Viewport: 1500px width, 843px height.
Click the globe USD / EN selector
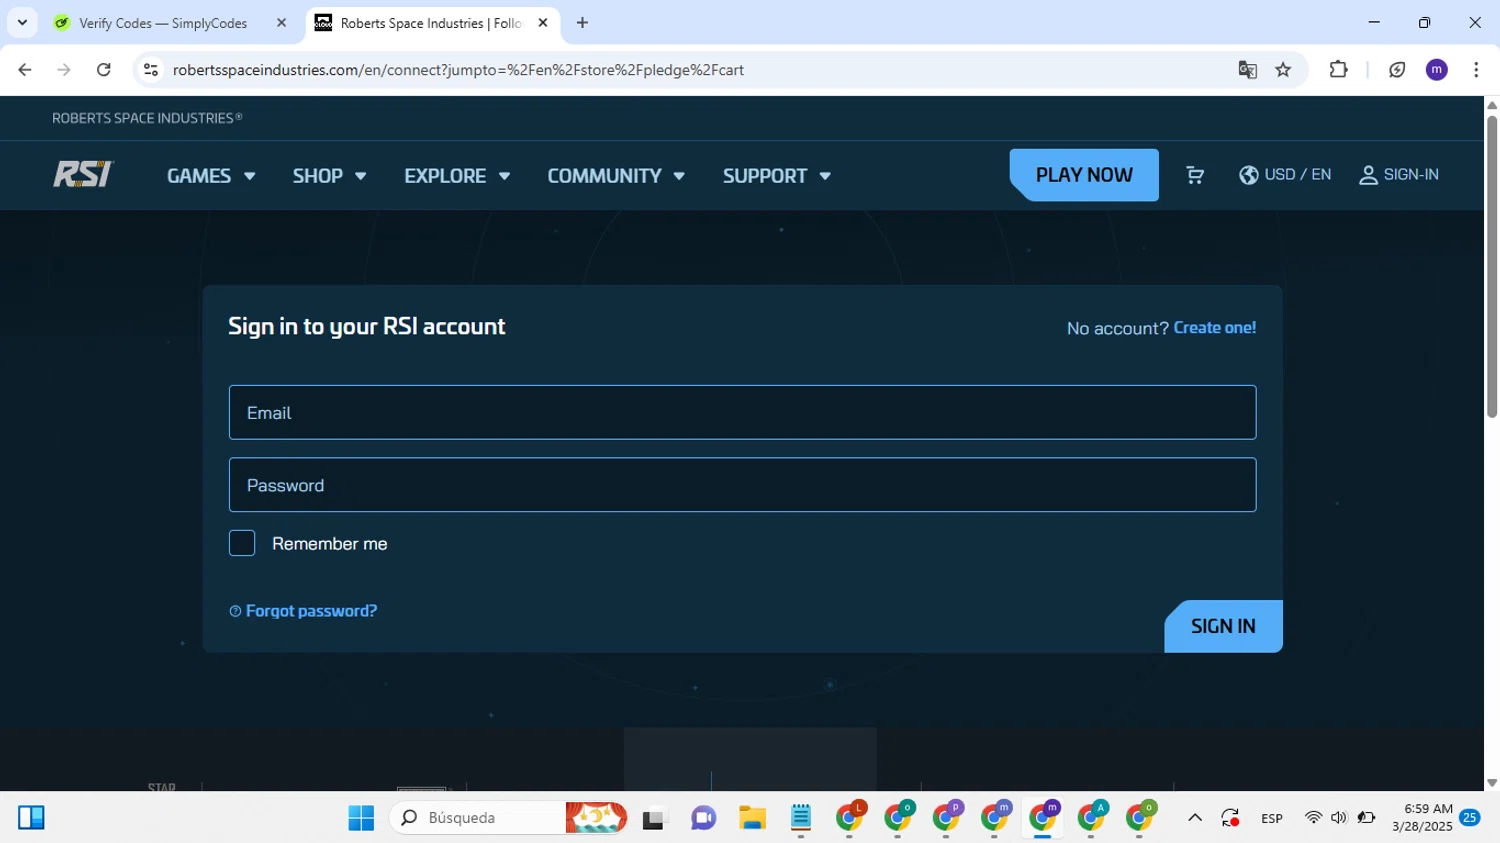1285,175
